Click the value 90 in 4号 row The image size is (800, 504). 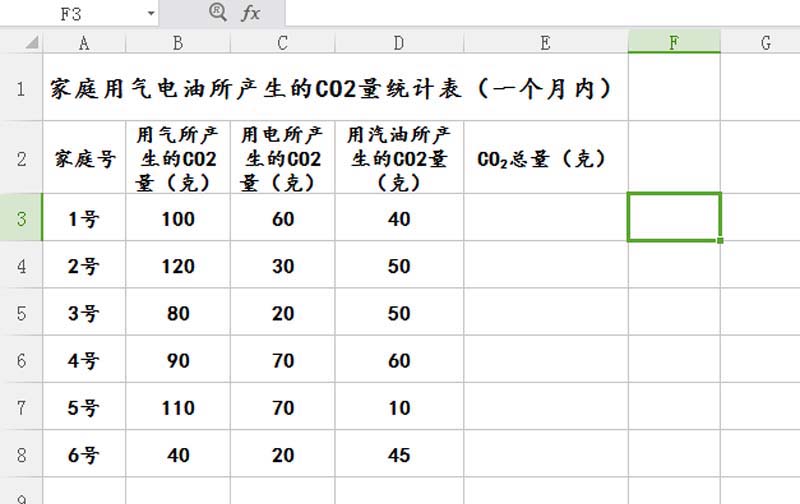(x=178, y=359)
